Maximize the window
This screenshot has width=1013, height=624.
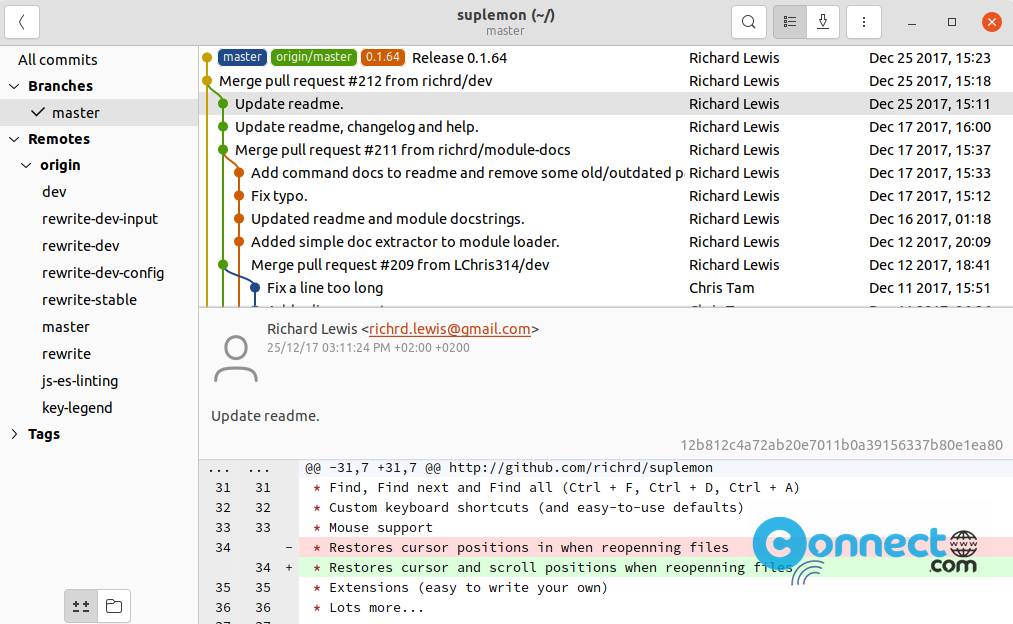click(952, 22)
